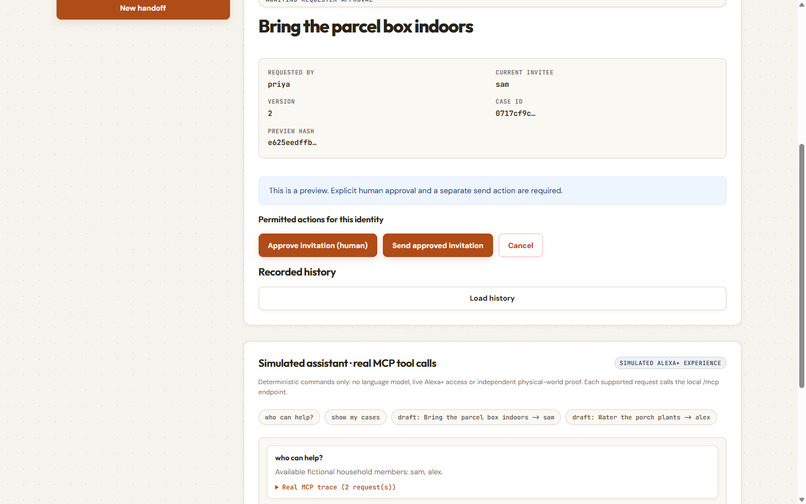This screenshot has width=806, height=504.
Task: Choose draft: Bring the parcel box indoors → sam
Action: point(475,417)
